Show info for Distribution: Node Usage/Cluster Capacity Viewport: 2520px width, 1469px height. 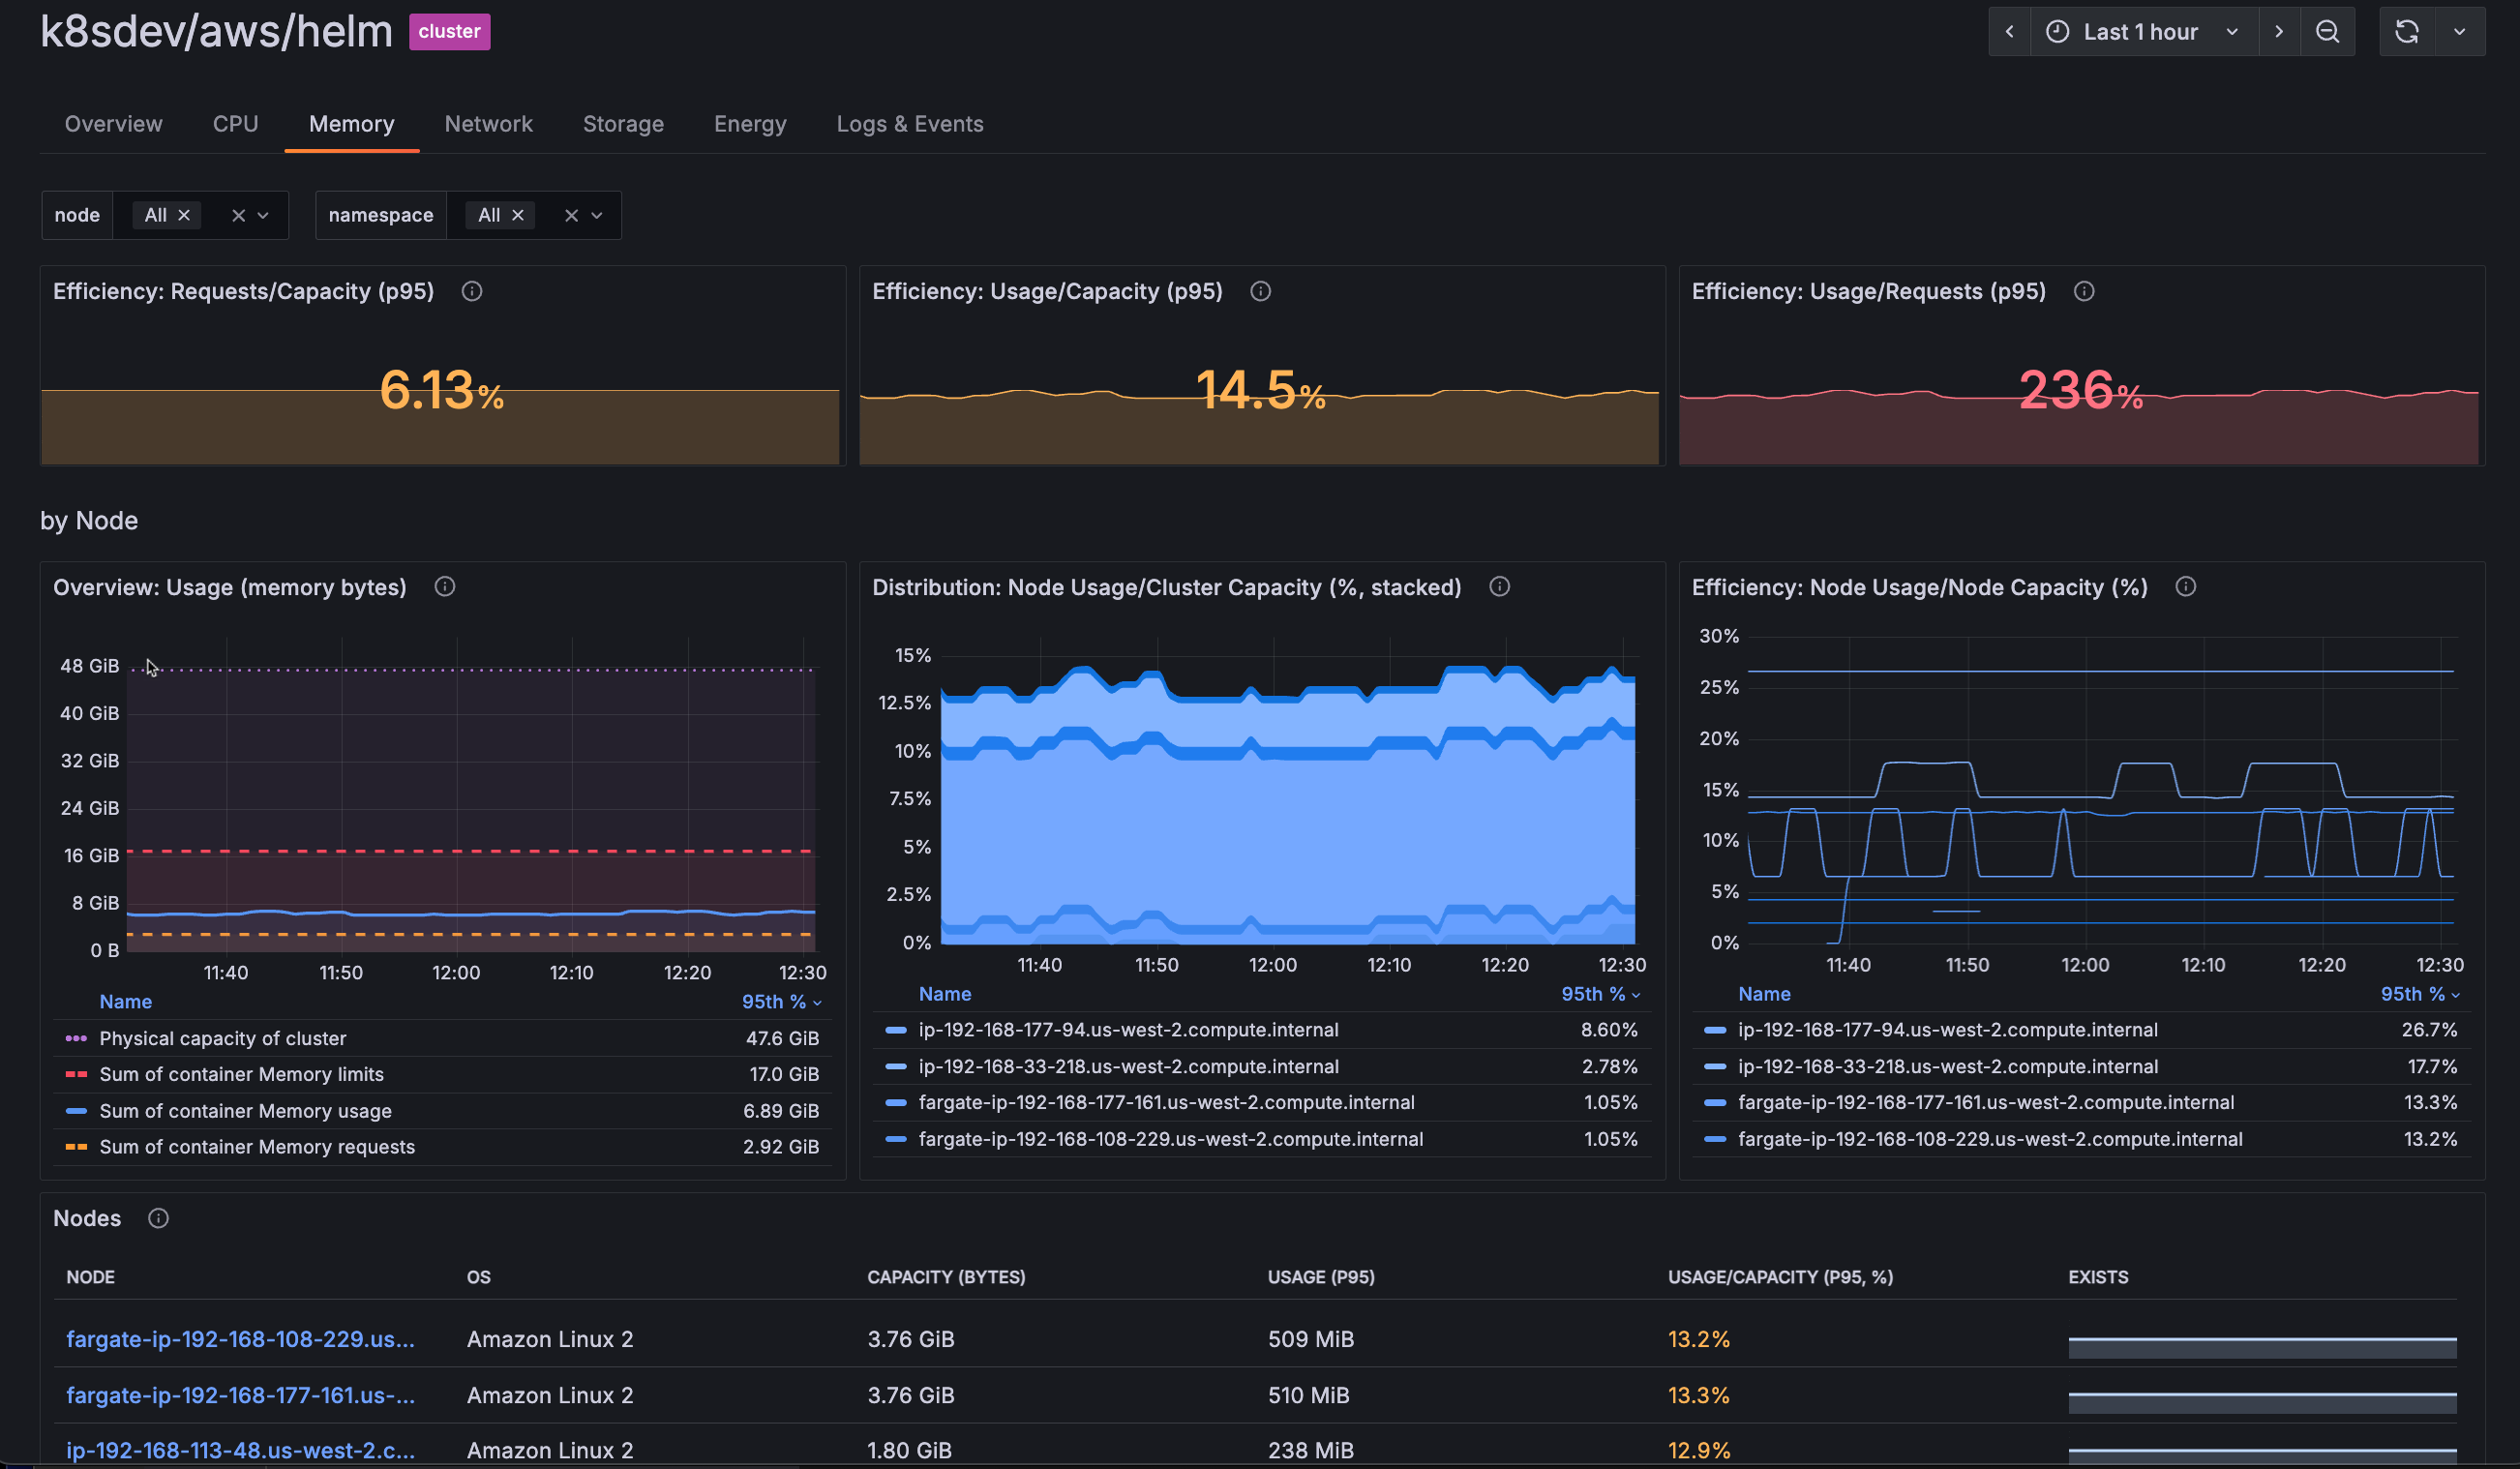click(1499, 587)
